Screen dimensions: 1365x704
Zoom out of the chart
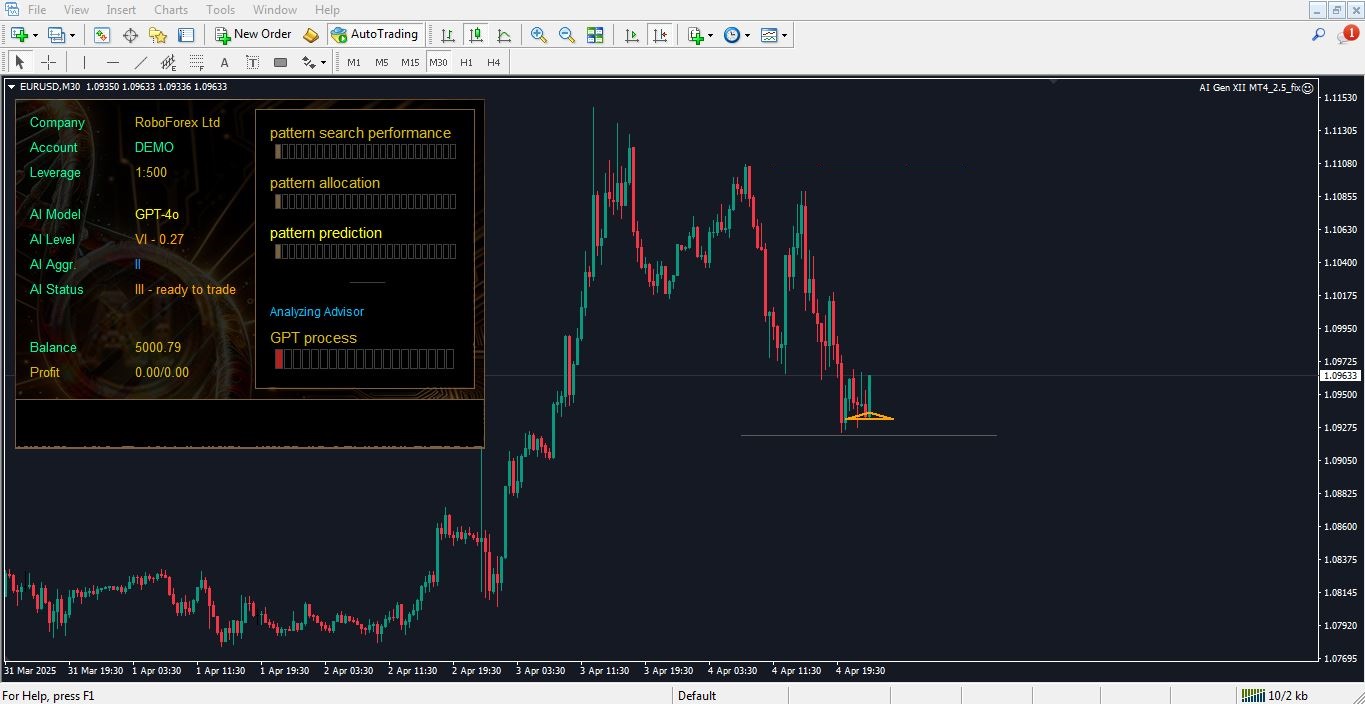(x=567, y=35)
